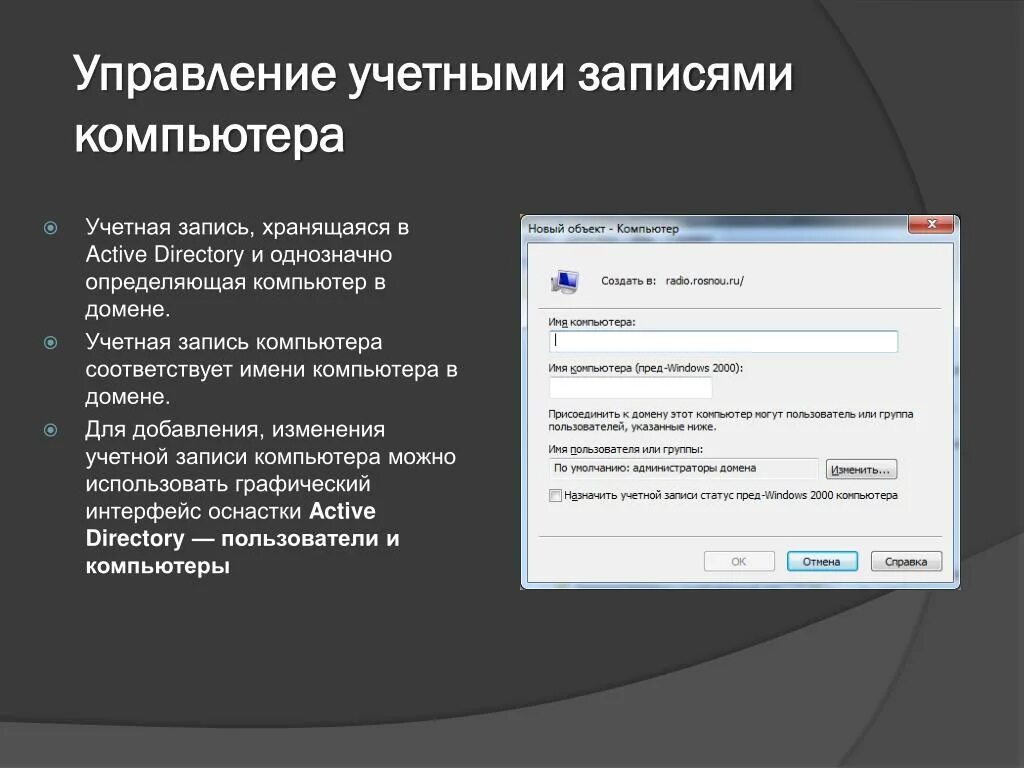Click the Изменить... button
The height and width of the screenshot is (768, 1024).
861,470
